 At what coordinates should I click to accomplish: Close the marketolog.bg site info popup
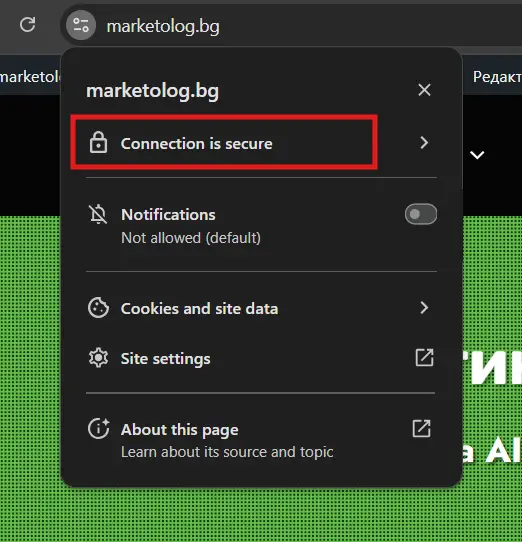point(424,90)
